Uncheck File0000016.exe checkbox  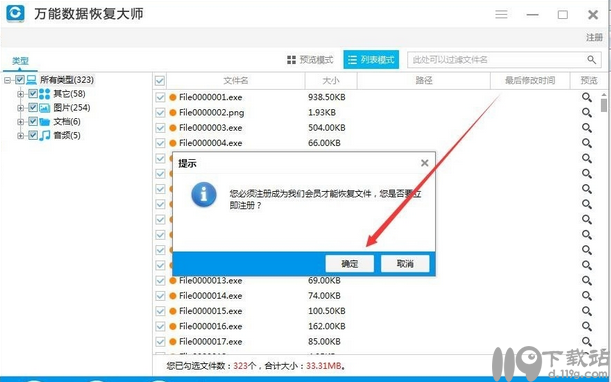point(160,326)
